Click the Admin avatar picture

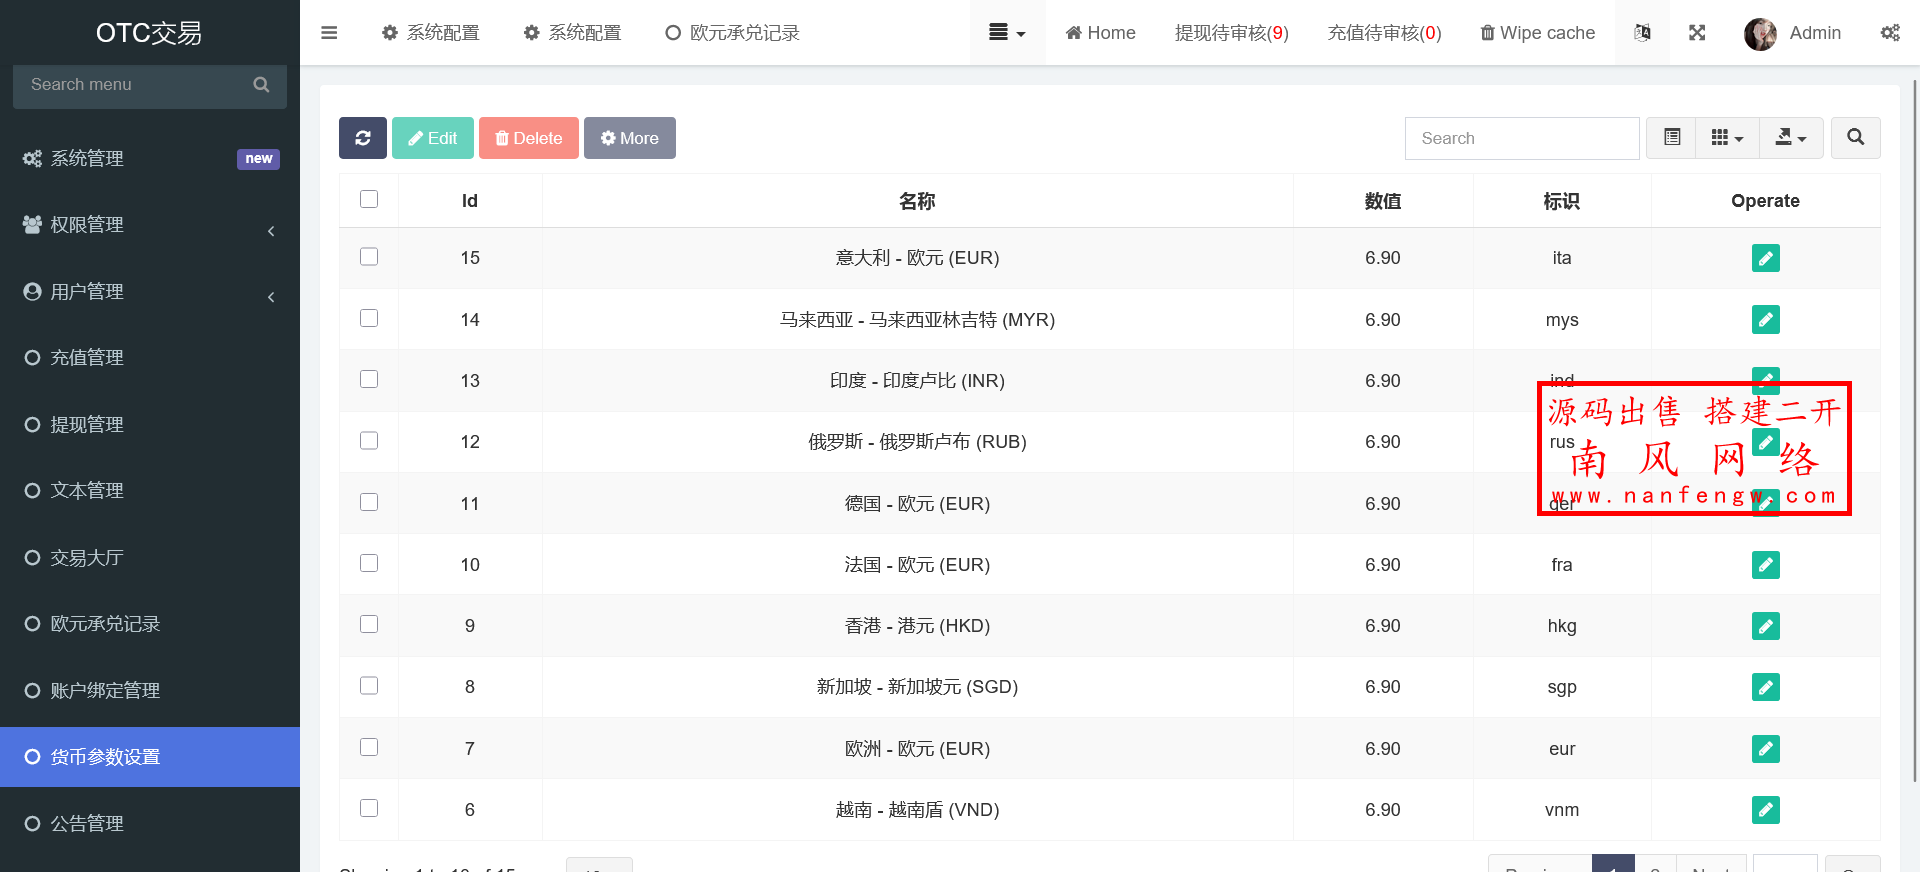click(x=1760, y=33)
